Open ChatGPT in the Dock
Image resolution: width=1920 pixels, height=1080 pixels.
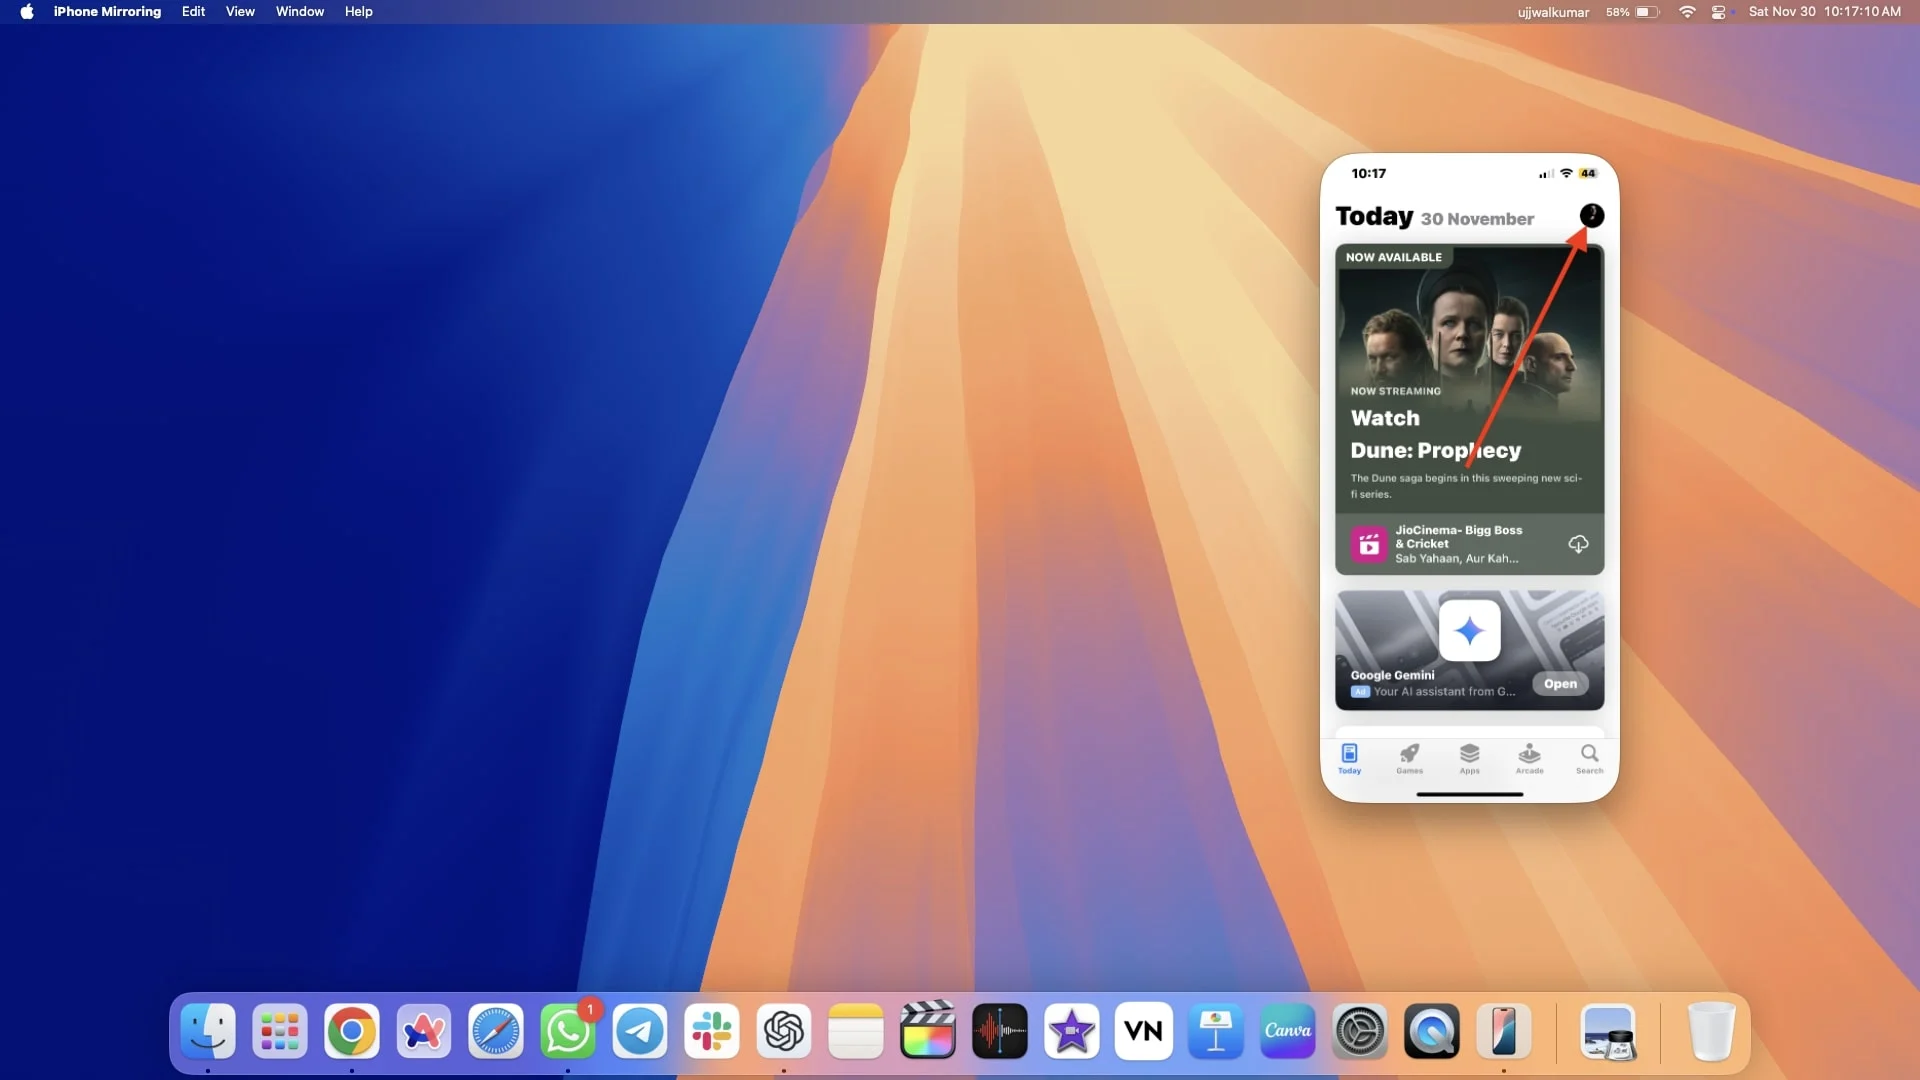tap(784, 1031)
